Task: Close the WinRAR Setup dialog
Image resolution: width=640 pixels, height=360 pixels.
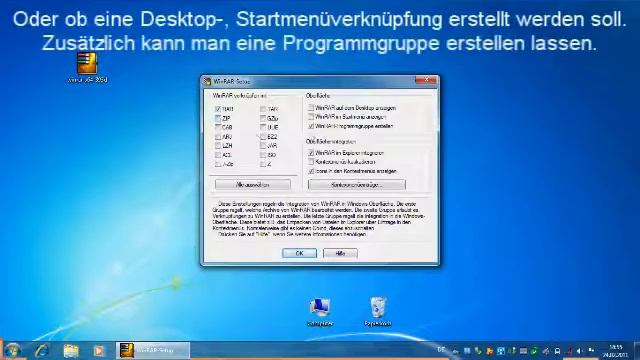Action: click(x=426, y=80)
